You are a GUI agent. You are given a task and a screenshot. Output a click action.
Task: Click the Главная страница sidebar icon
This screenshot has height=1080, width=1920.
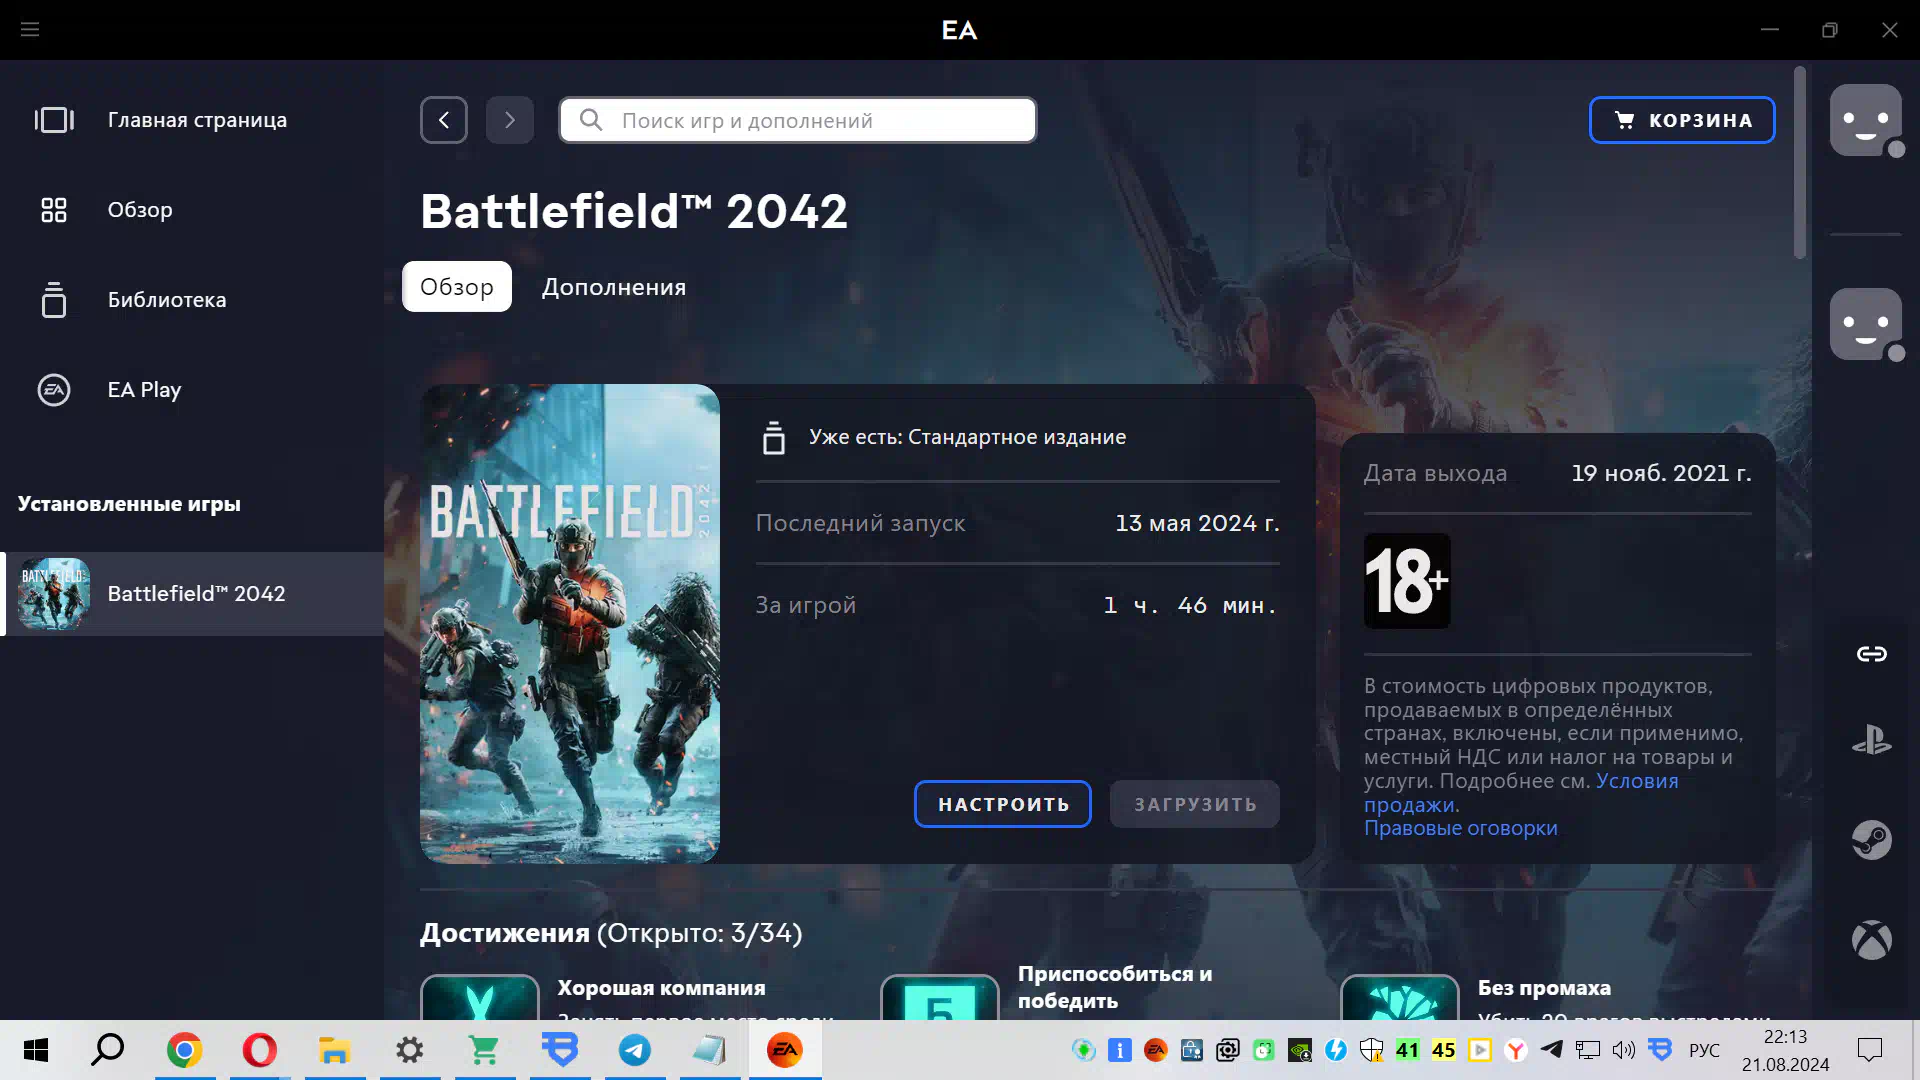click(54, 120)
